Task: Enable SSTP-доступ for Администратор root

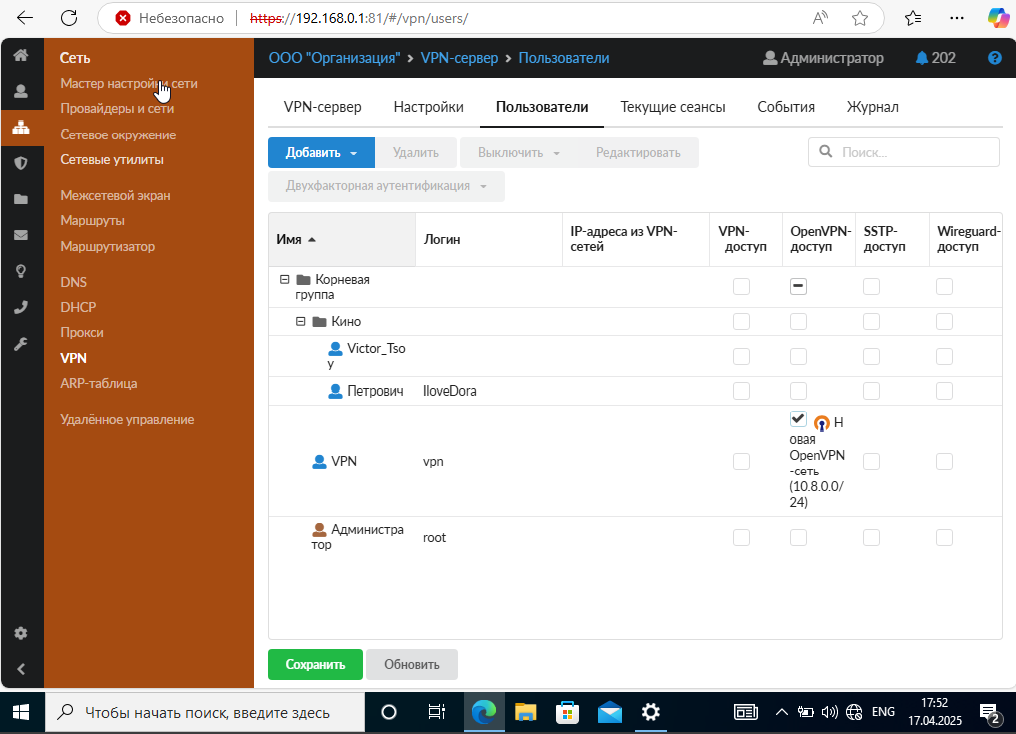Action: (872, 537)
